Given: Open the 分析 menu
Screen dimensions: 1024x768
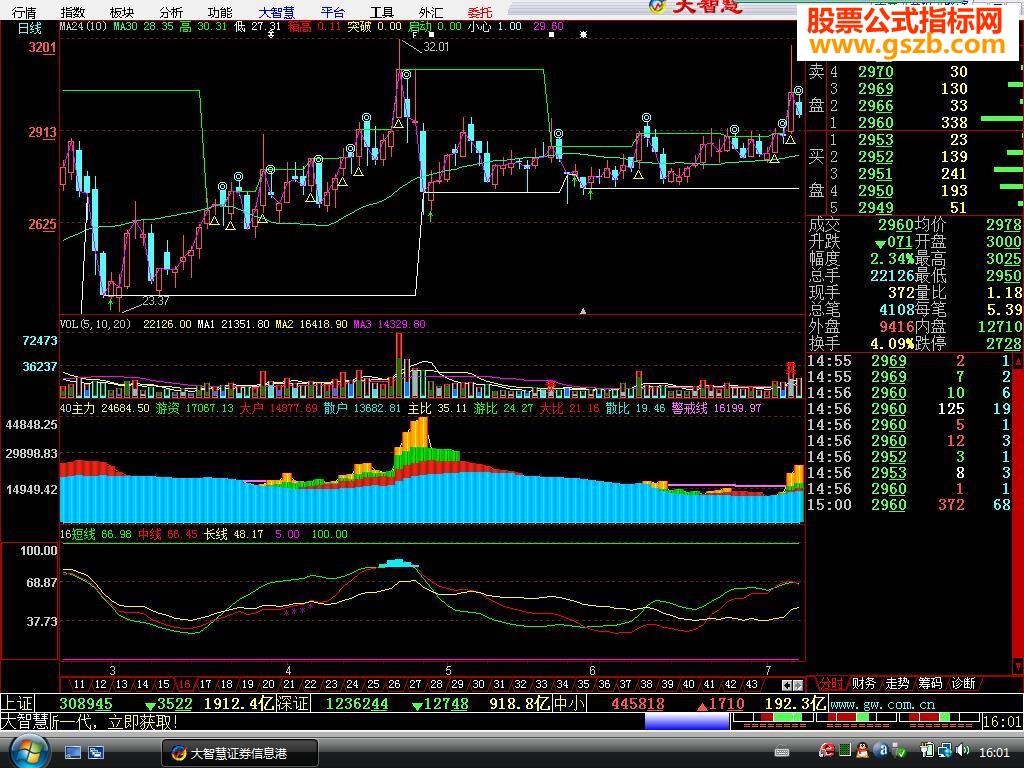Looking at the screenshot, I should pyautogui.click(x=170, y=12).
